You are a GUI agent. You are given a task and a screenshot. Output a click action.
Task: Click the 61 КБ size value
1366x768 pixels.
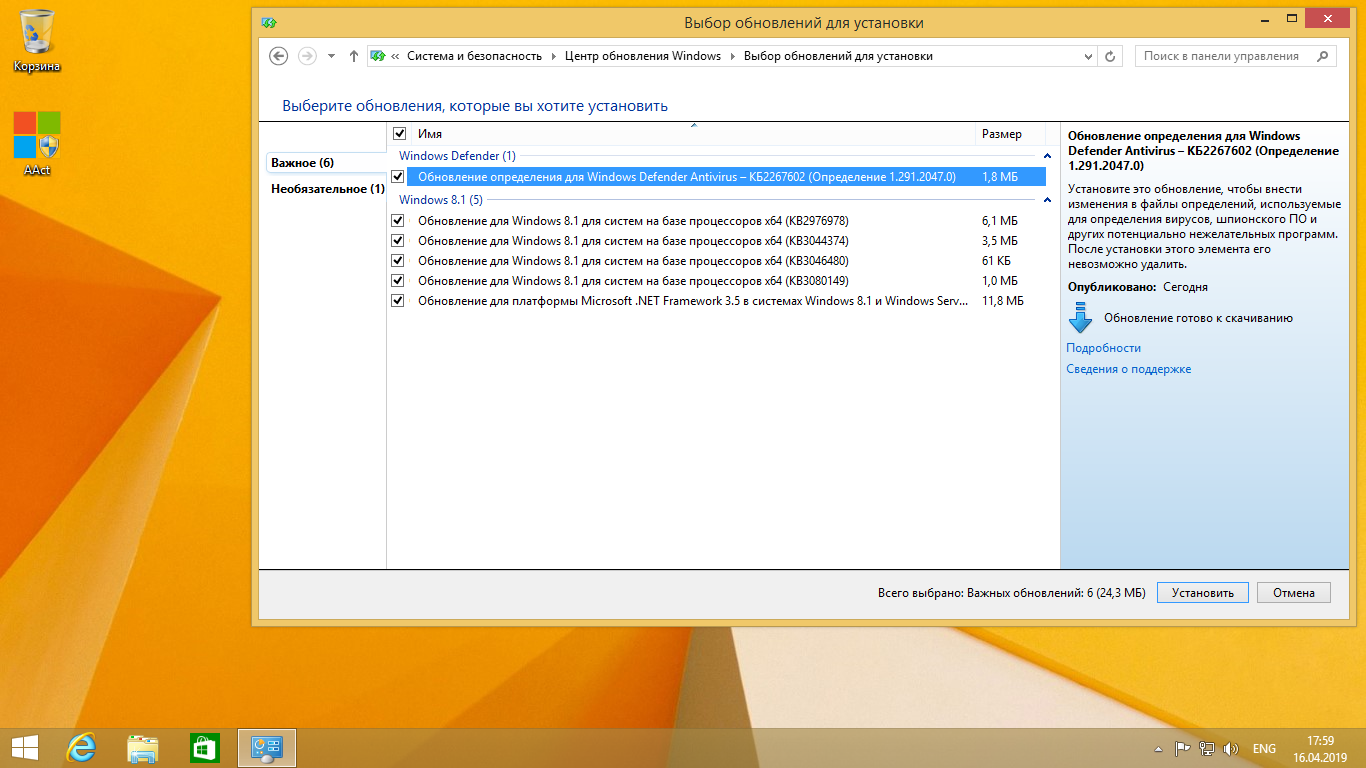pos(996,260)
